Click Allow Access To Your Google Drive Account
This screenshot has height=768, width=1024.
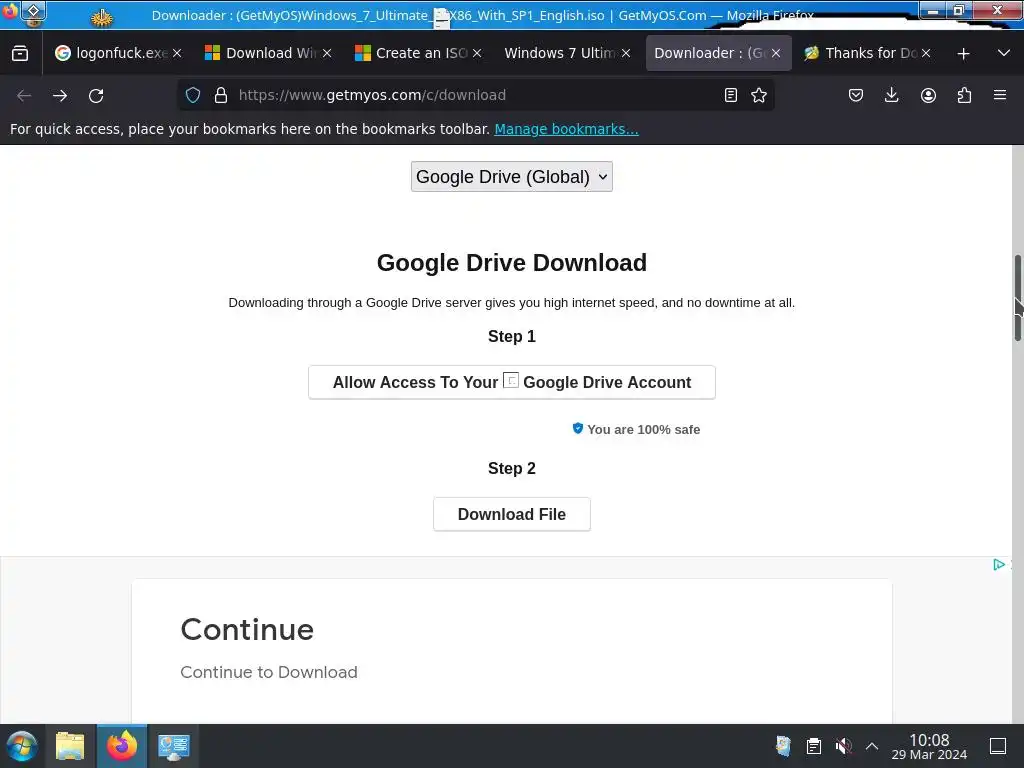pyautogui.click(x=511, y=382)
